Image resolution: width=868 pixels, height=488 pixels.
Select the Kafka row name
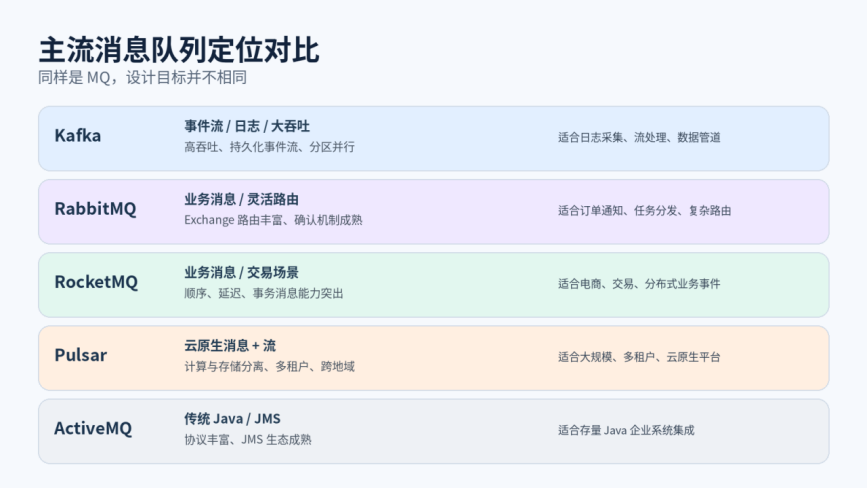pos(78,136)
